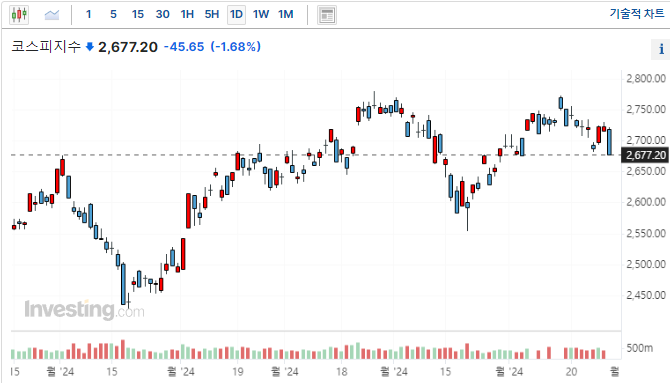Click the 18 date label on time axis

coord(341,371)
